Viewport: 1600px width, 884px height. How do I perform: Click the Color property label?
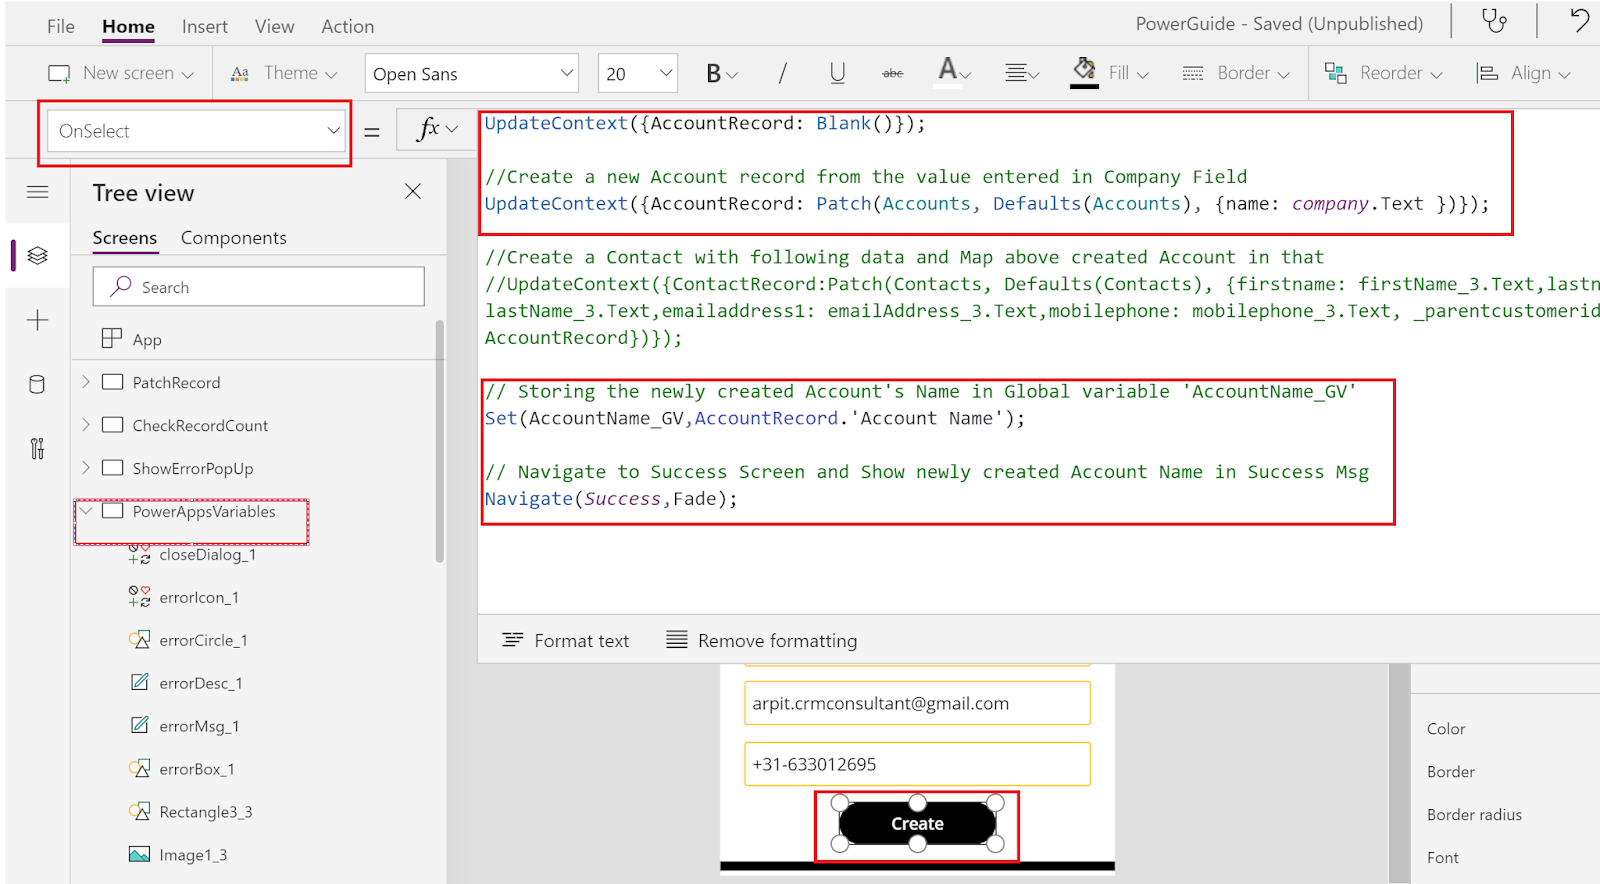pos(1446,729)
